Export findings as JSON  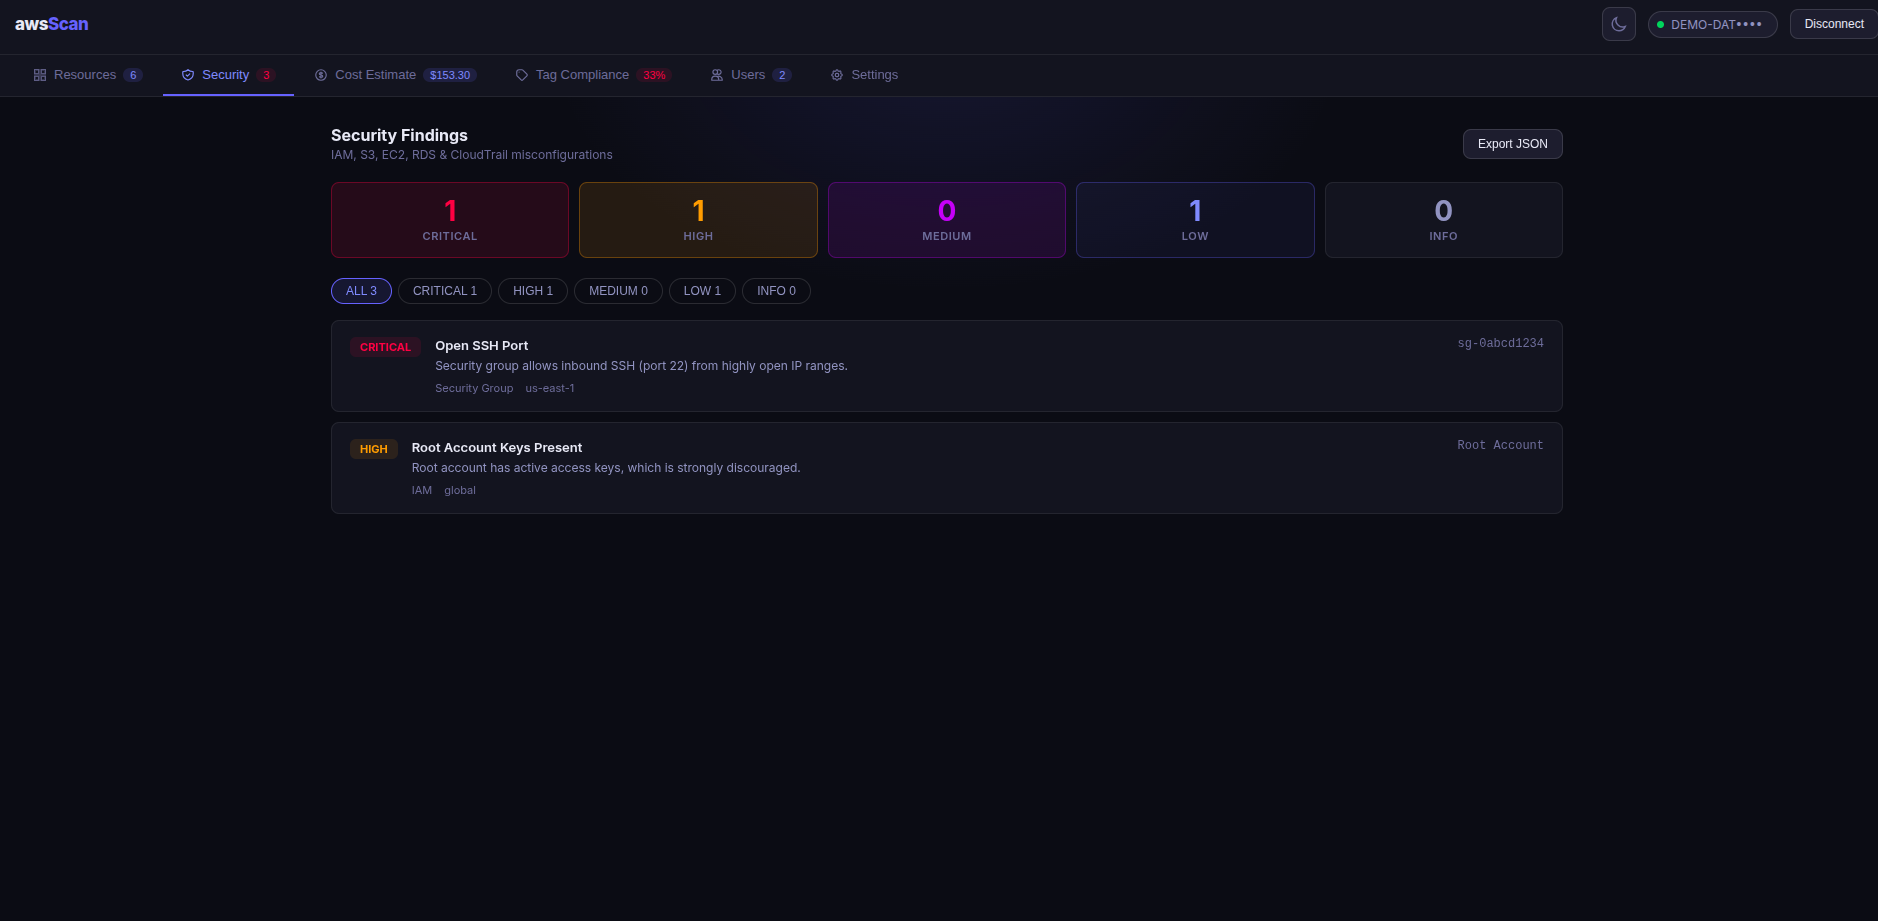pyautogui.click(x=1512, y=144)
